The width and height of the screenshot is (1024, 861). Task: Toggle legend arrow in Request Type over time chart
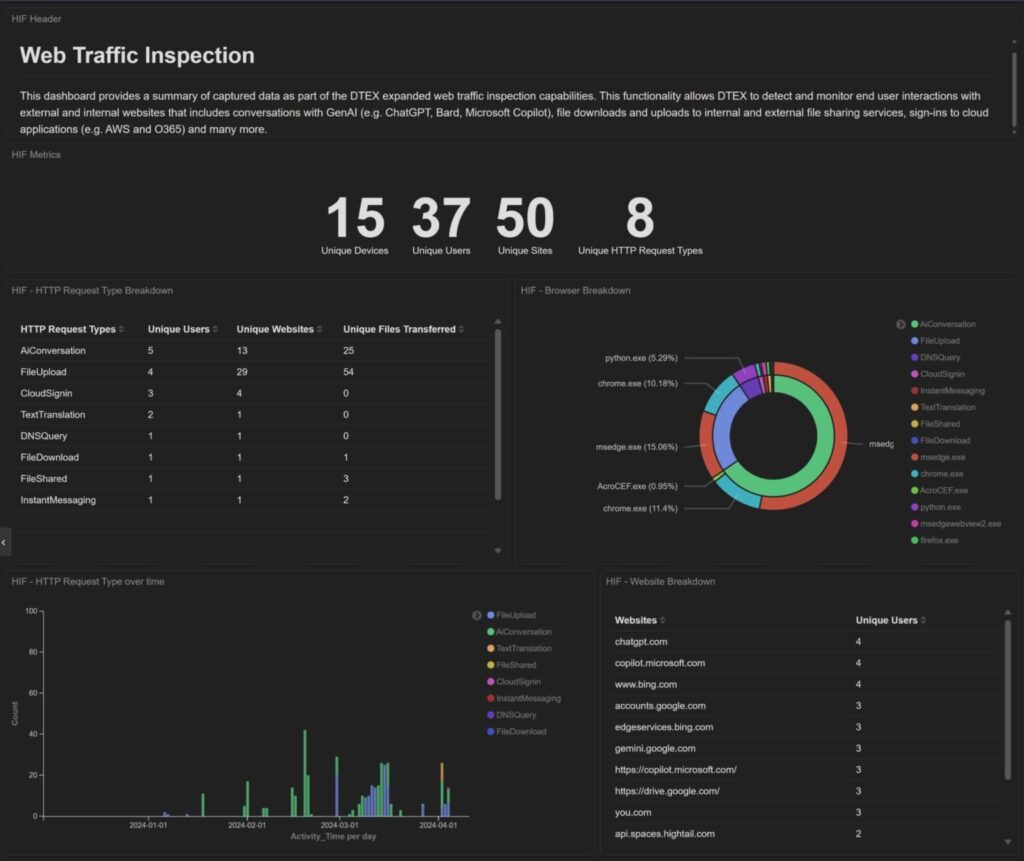(x=476, y=615)
